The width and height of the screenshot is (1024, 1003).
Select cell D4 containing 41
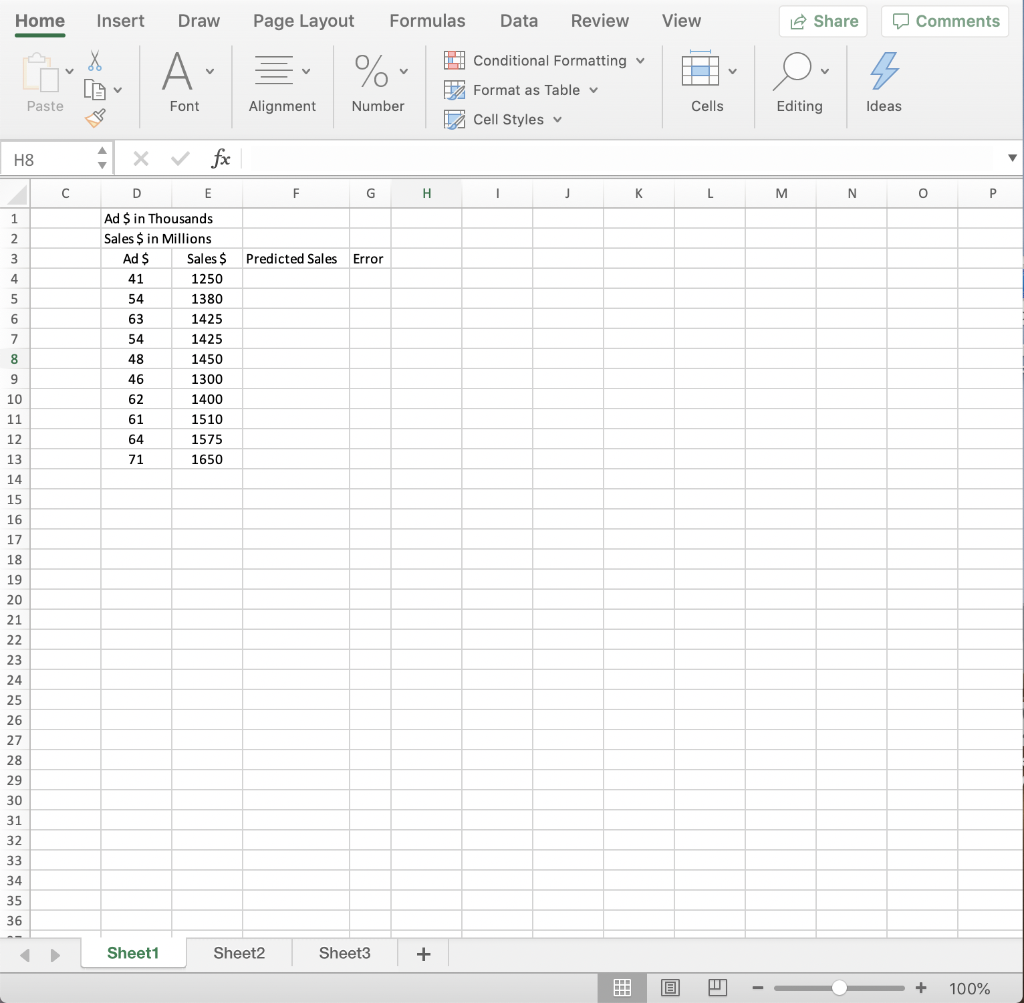pyautogui.click(x=137, y=278)
